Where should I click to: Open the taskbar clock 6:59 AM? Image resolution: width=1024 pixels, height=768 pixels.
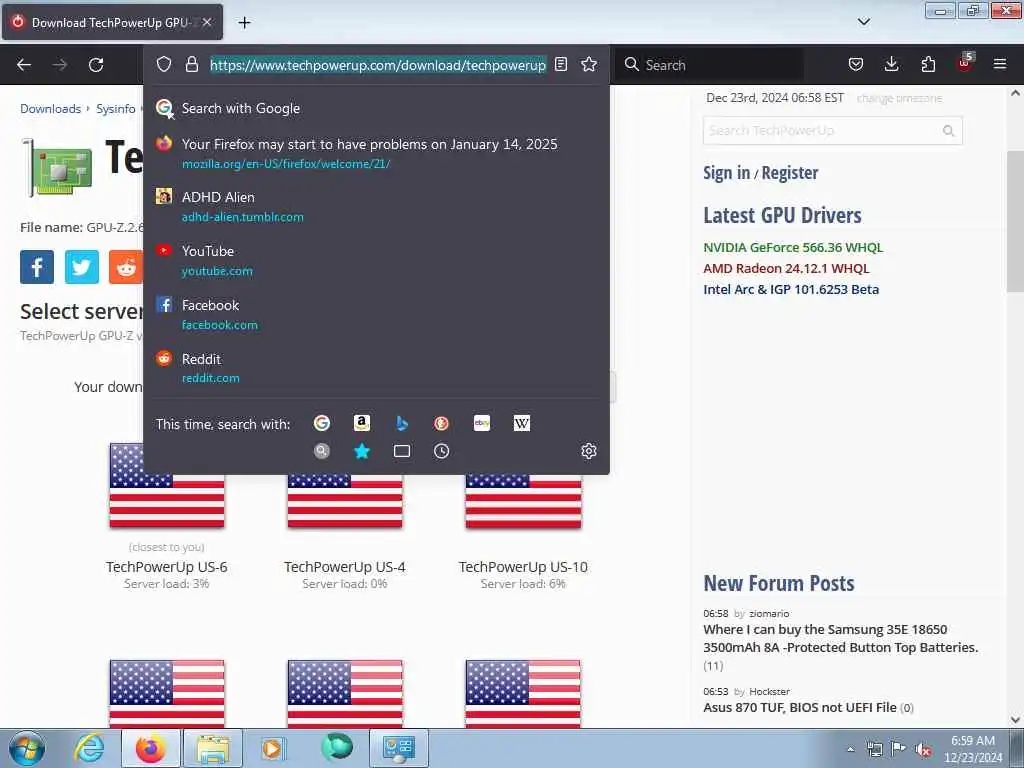coord(973,749)
